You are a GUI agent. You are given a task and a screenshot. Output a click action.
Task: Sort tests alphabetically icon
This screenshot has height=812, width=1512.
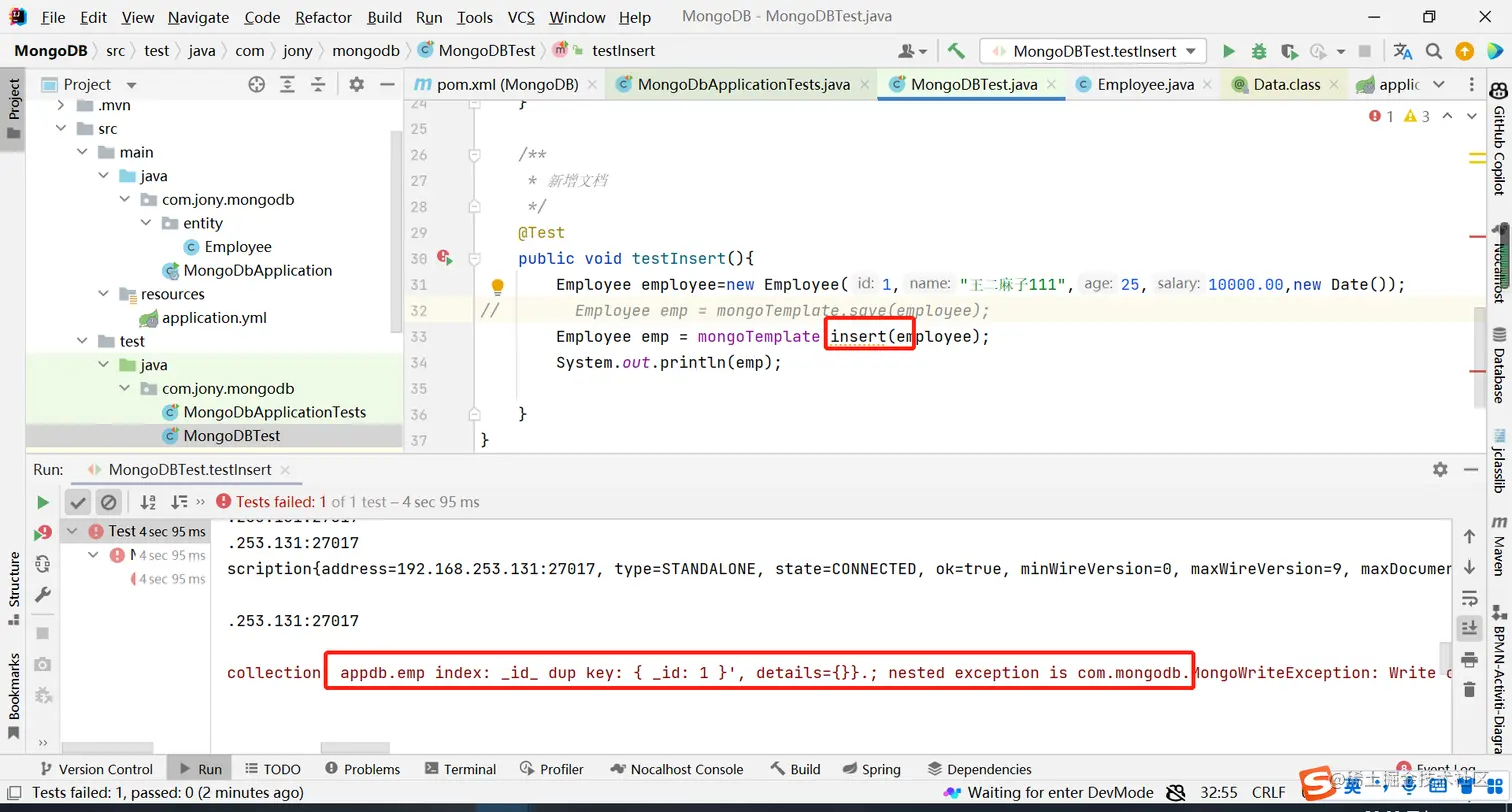(148, 502)
